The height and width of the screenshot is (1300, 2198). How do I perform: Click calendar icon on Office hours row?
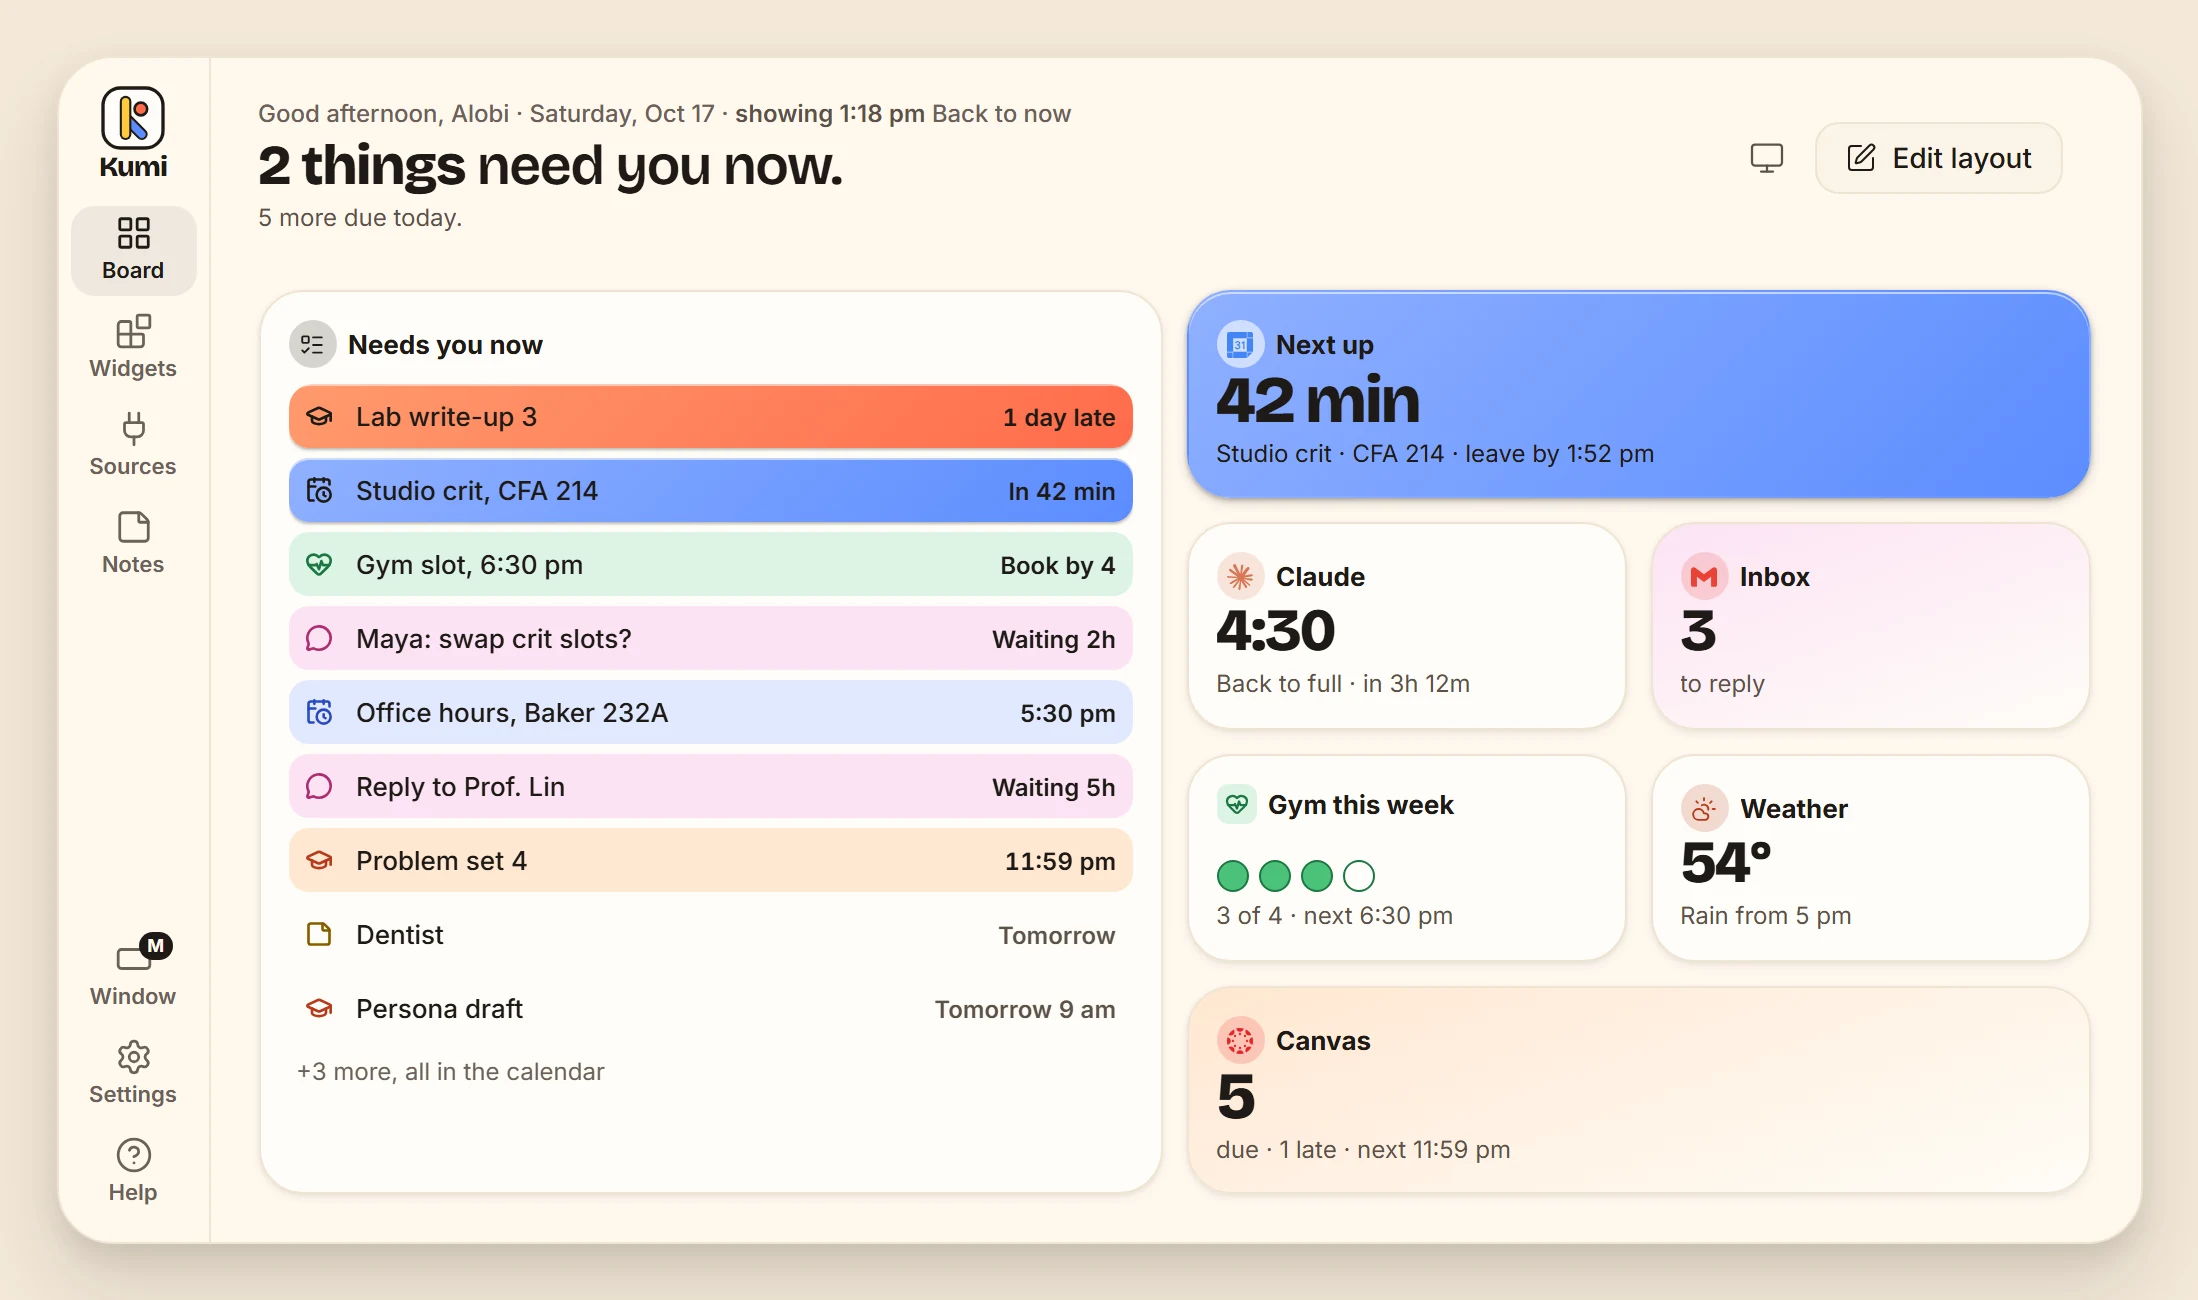click(319, 713)
